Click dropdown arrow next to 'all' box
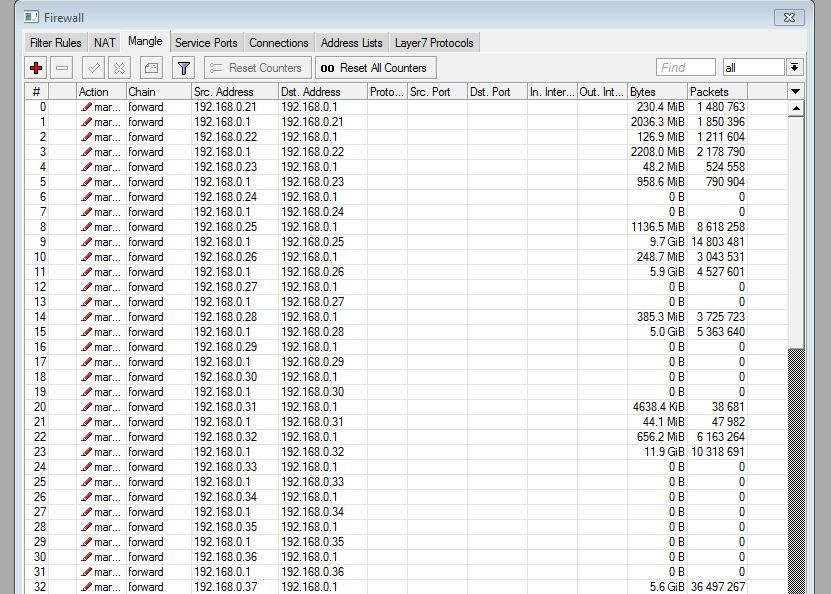Viewport: 831px width, 594px height. pos(794,68)
